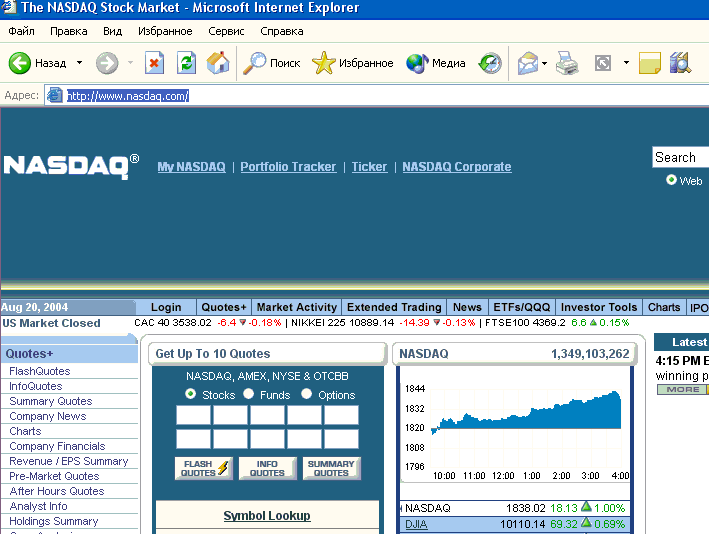Open the Вид menu
The height and width of the screenshot is (534, 709).
pyautogui.click(x=112, y=31)
